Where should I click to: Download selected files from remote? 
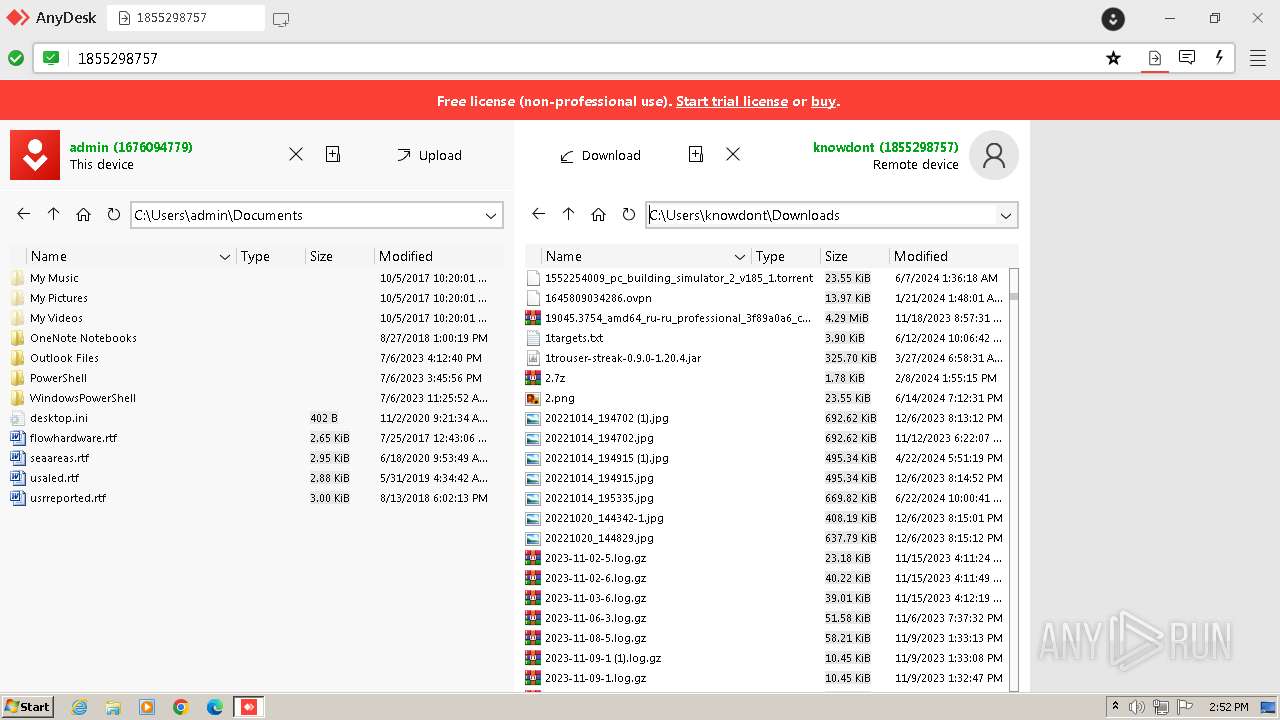point(600,155)
